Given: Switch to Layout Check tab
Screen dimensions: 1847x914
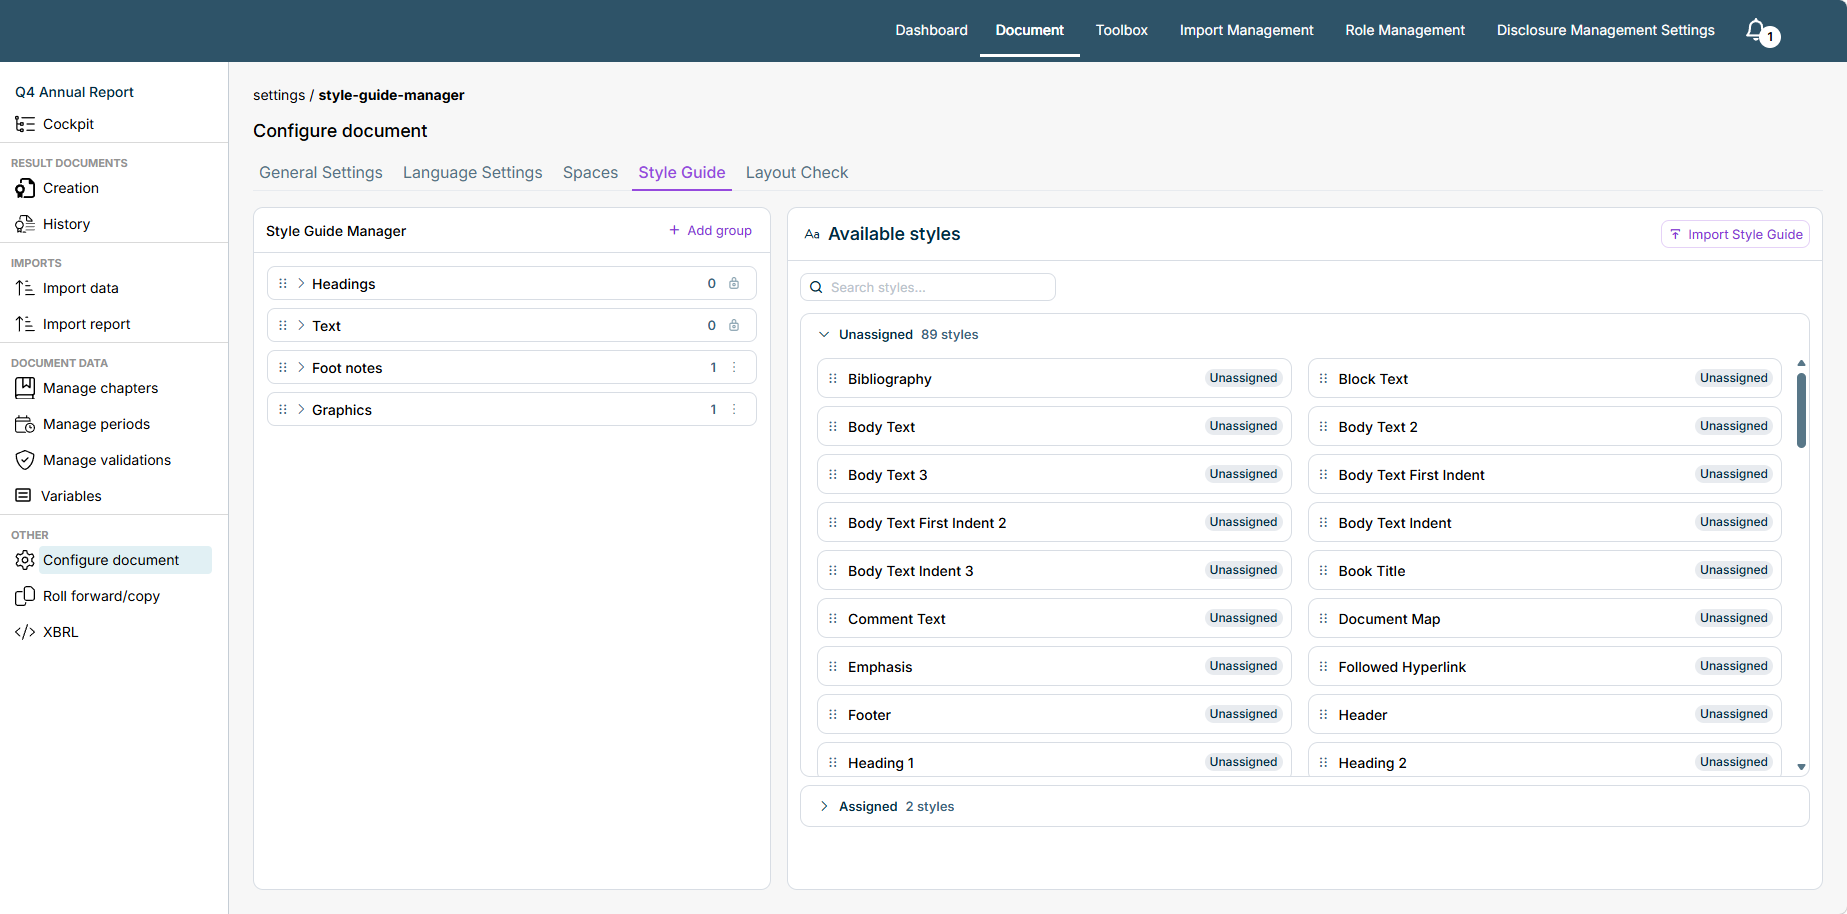Looking at the screenshot, I should coord(797,172).
